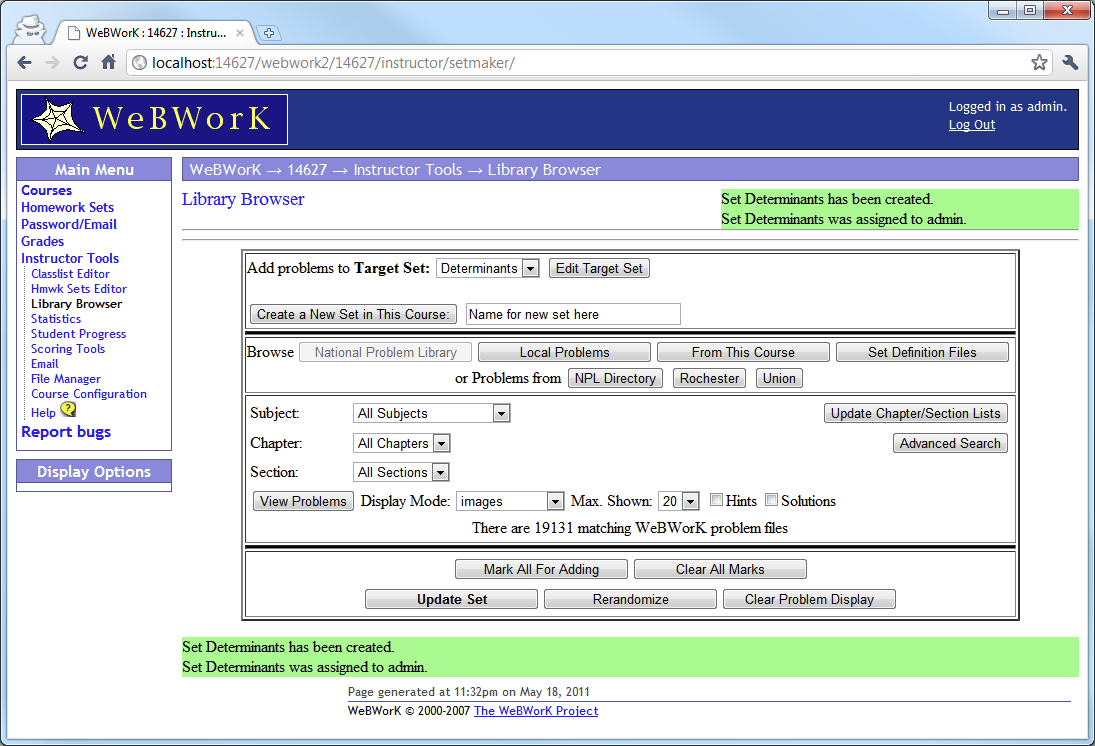
Task: Go to browser home page icon
Action: click(108, 63)
